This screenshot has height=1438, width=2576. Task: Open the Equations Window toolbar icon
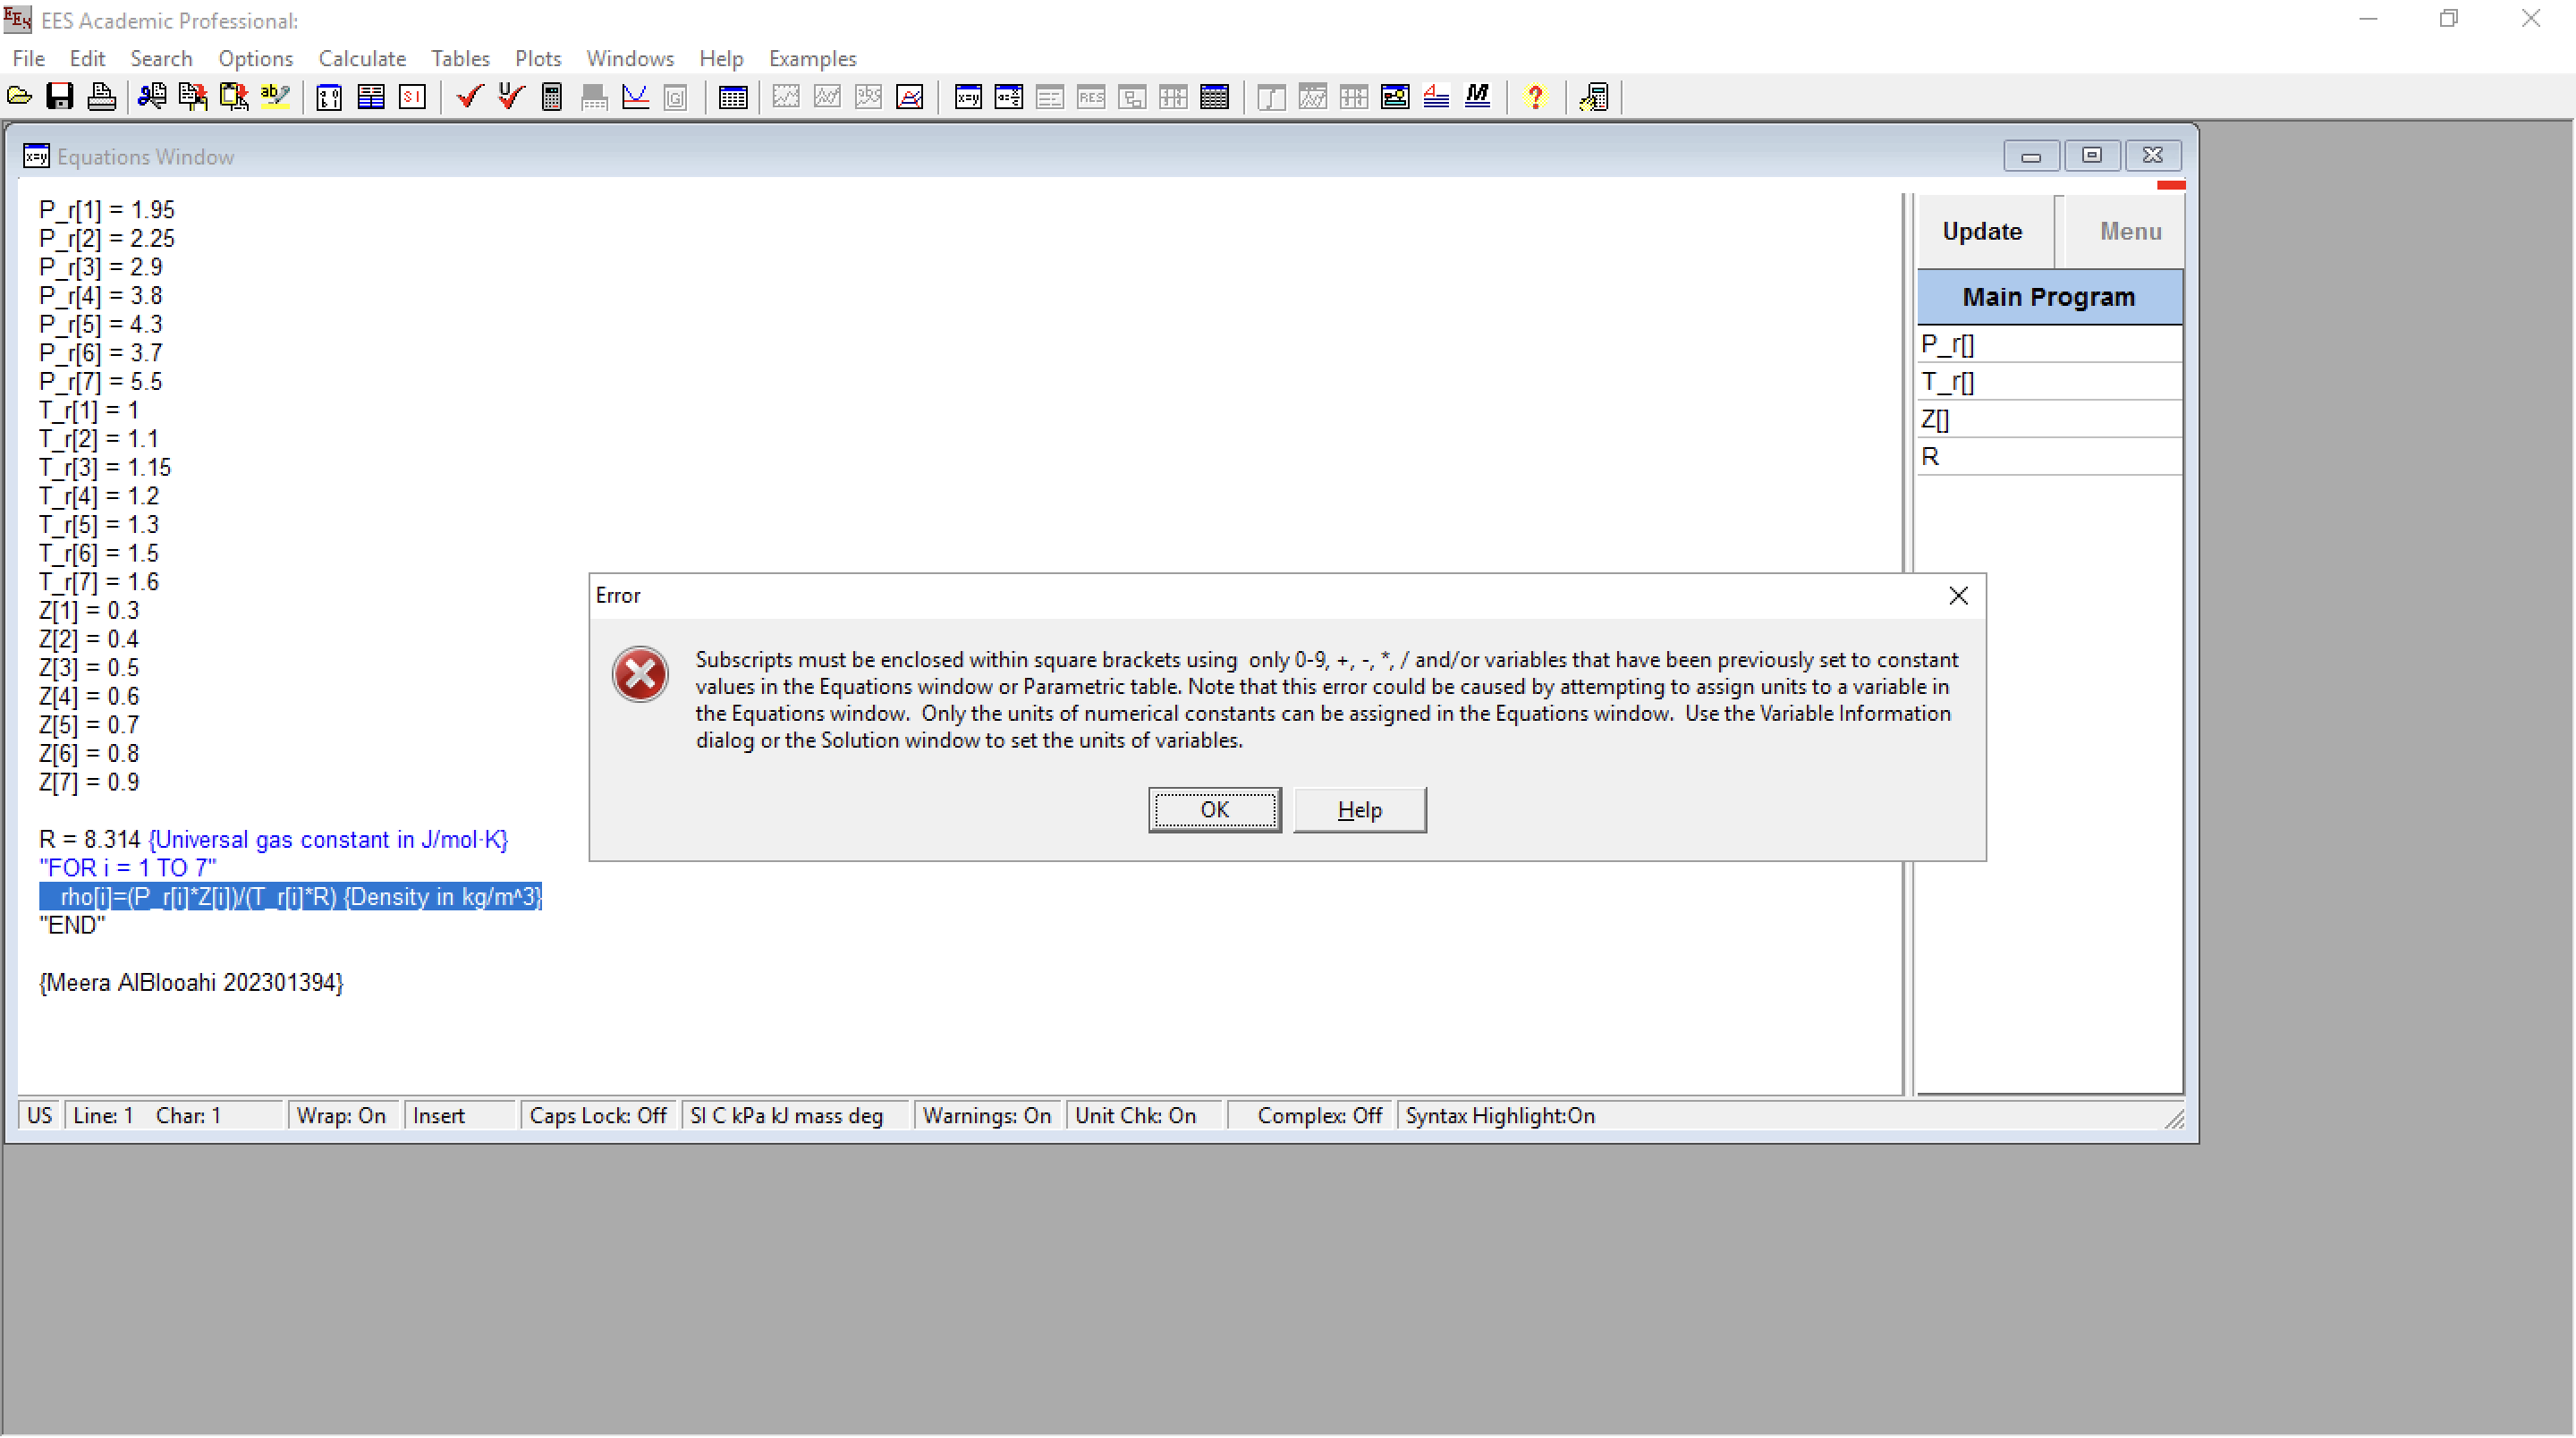pyautogui.click(x=967, y=97)
